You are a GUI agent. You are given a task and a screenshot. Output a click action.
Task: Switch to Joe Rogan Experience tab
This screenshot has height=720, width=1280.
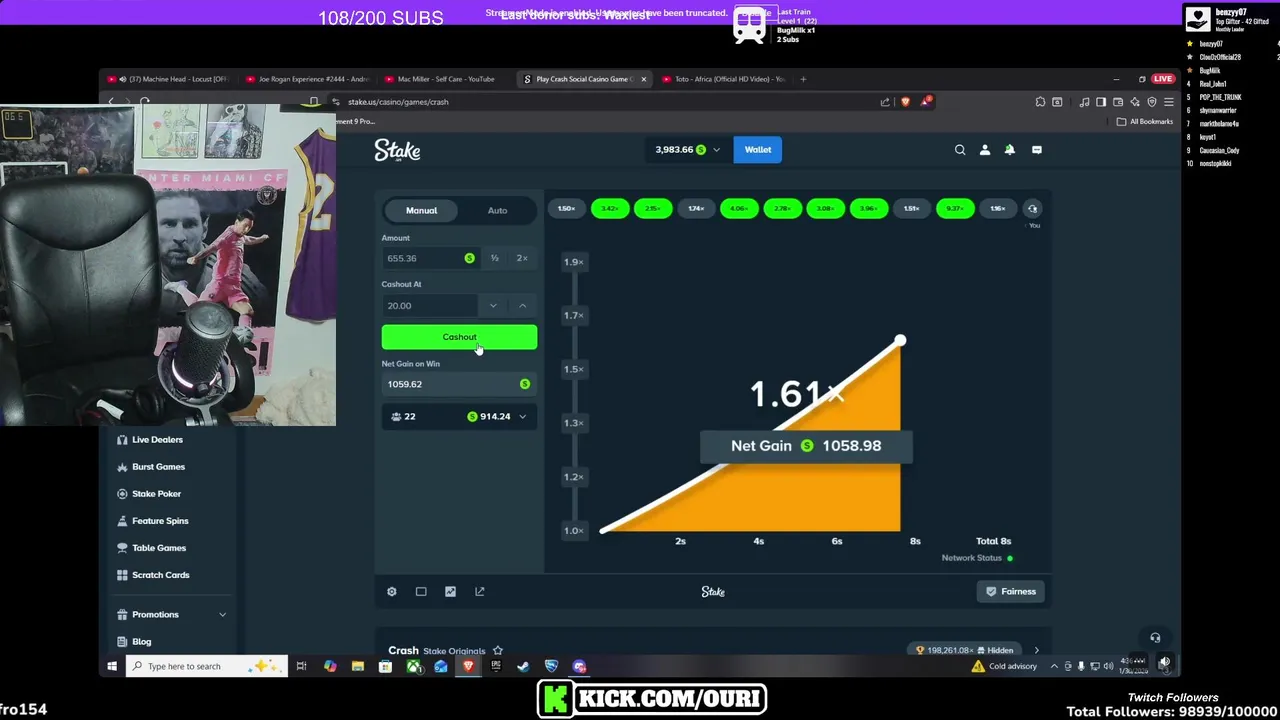pos(307,79)
